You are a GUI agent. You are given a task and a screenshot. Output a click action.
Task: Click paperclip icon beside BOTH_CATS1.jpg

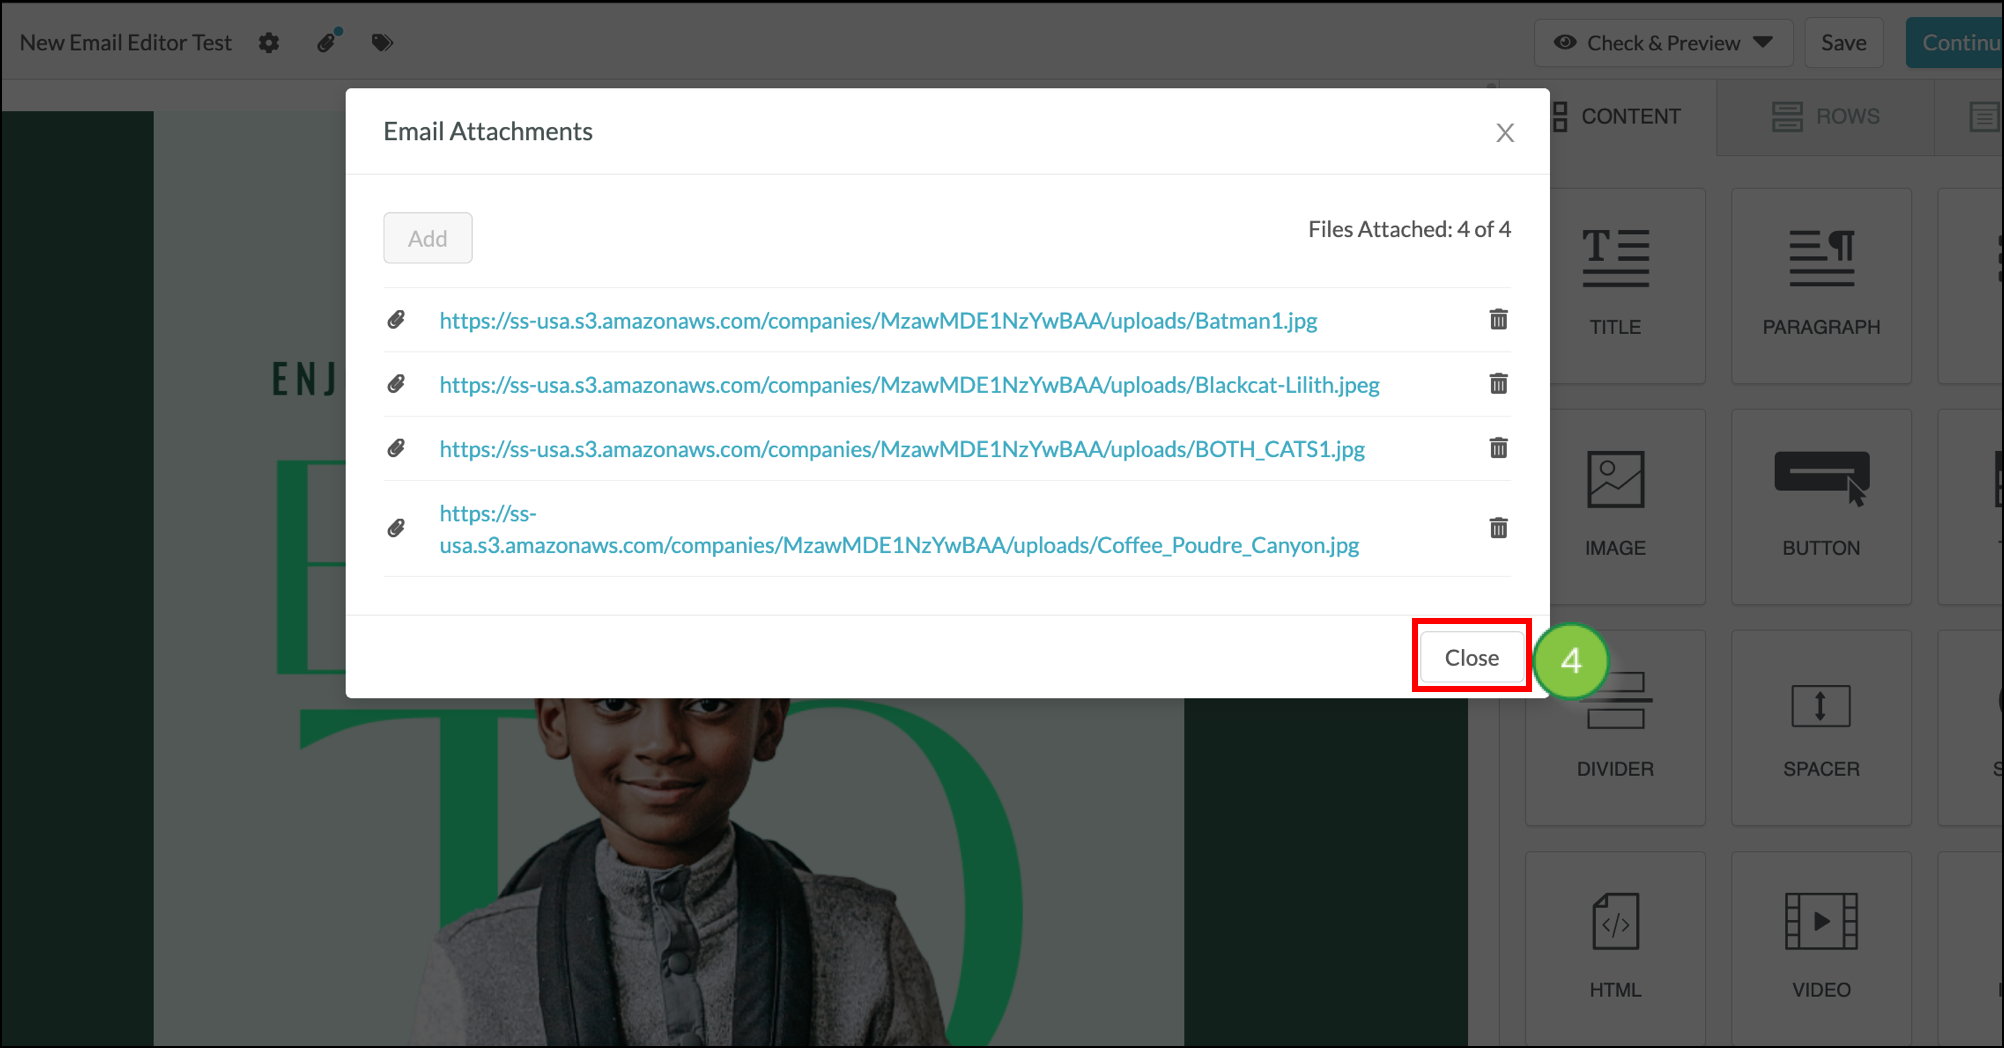tap(396, 448)
